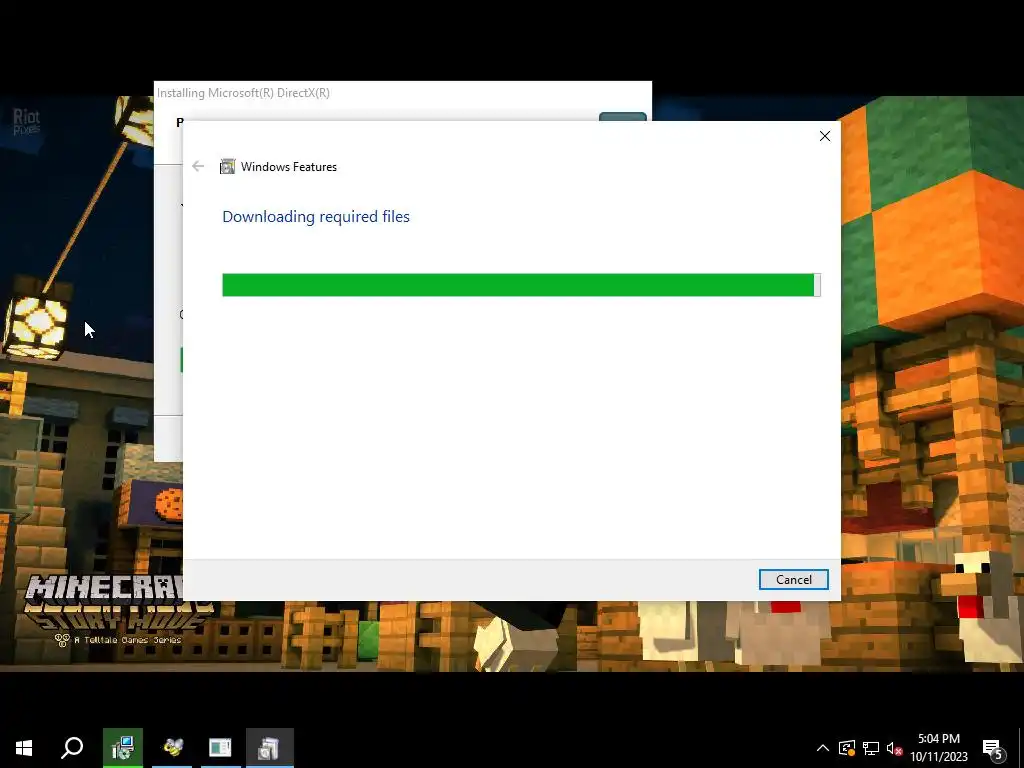Click the 'Installing Microsoft(R) DirectX(R)' window title
The image size is (1024, 768).
pyautogui.click(x=244, y=93)
